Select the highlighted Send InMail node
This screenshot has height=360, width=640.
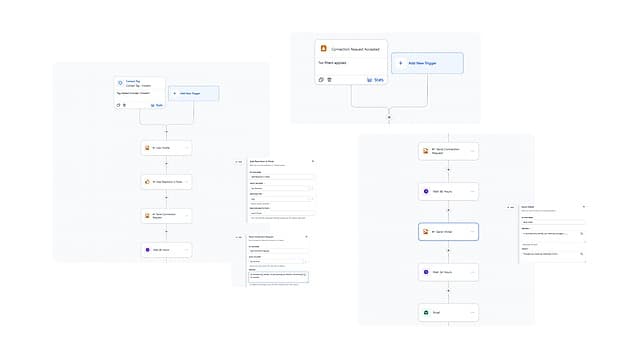tap(448, 232)
